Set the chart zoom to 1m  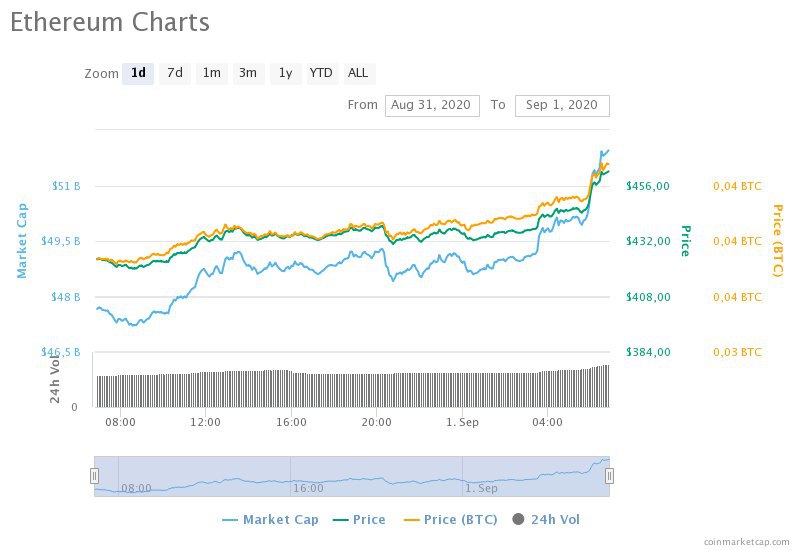click(211, 73)
